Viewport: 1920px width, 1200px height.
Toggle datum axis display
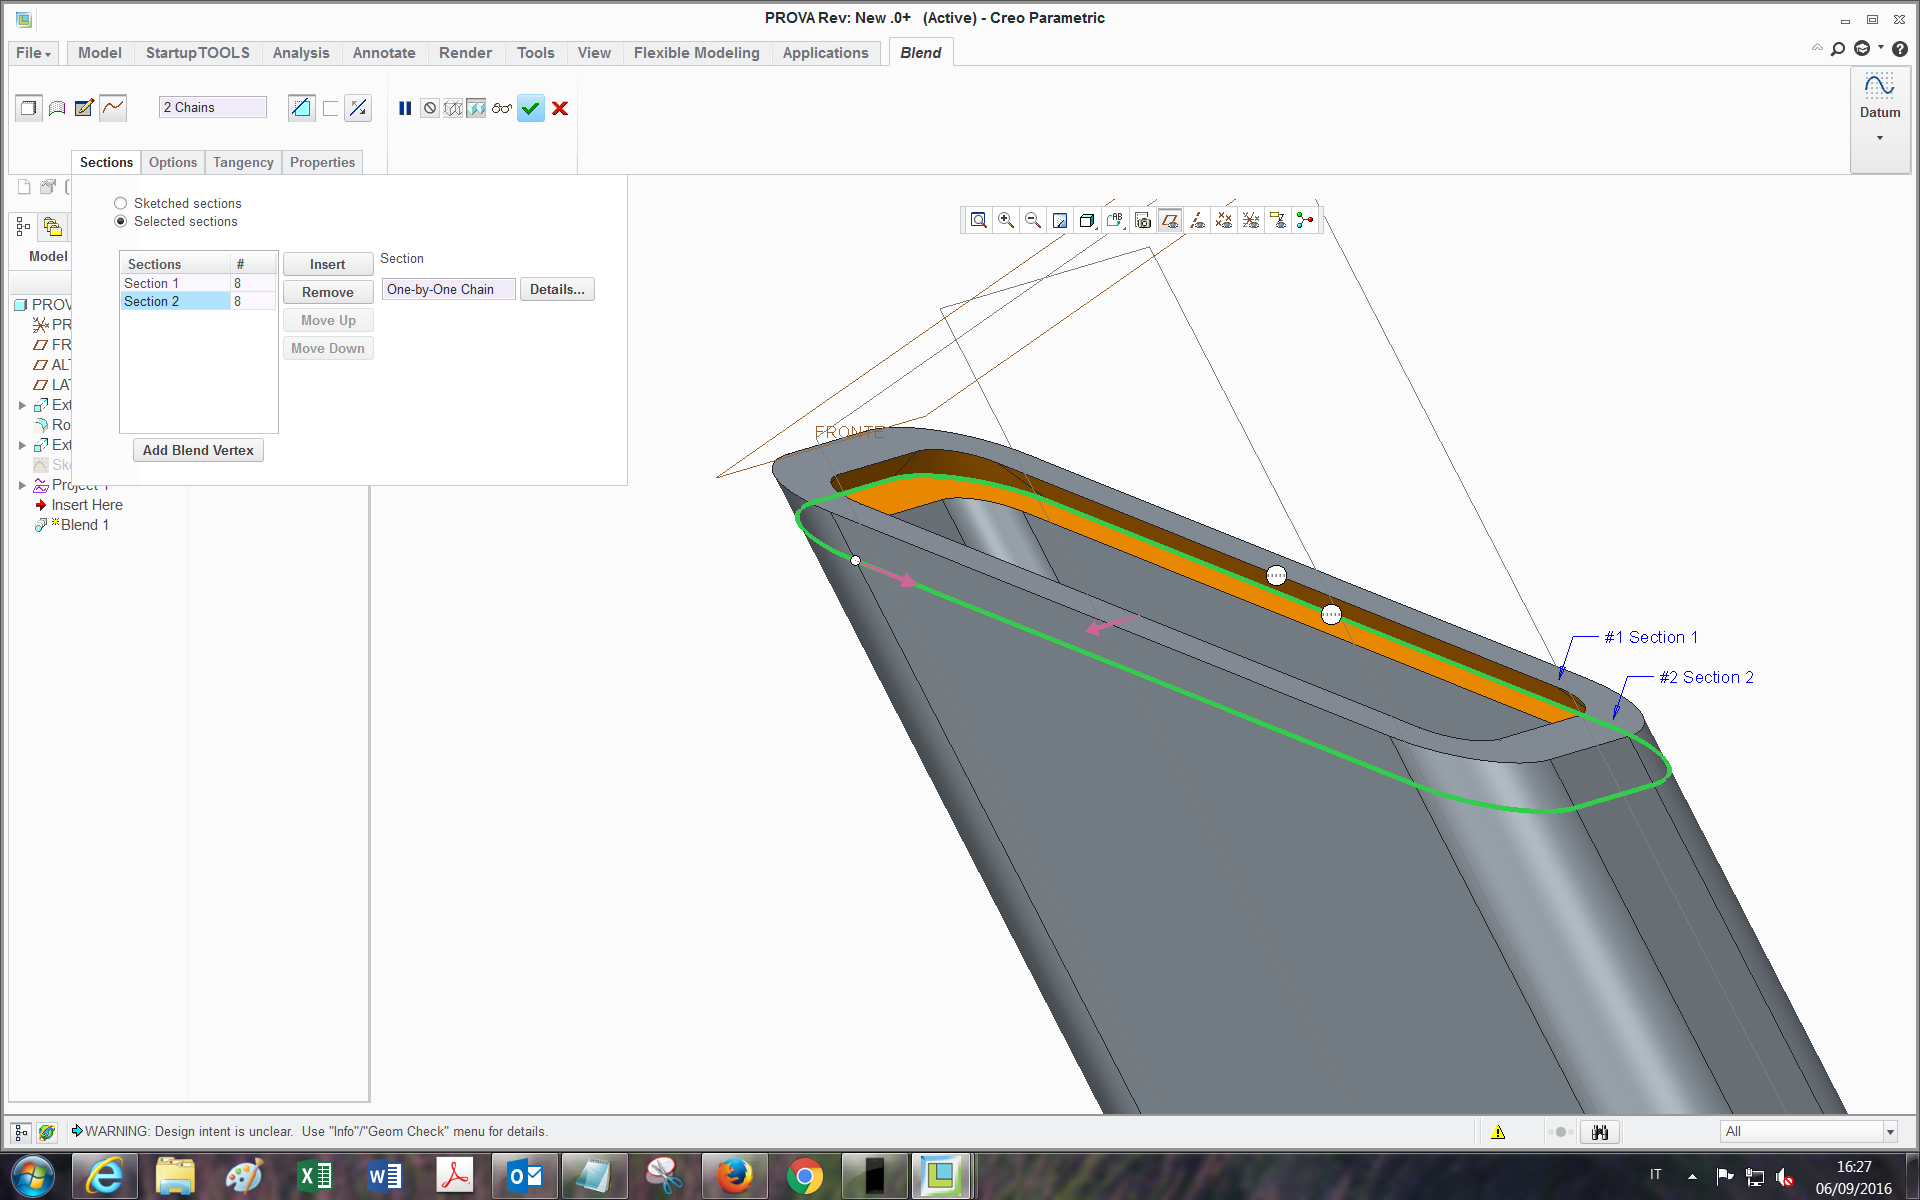tap(1197, 220)
